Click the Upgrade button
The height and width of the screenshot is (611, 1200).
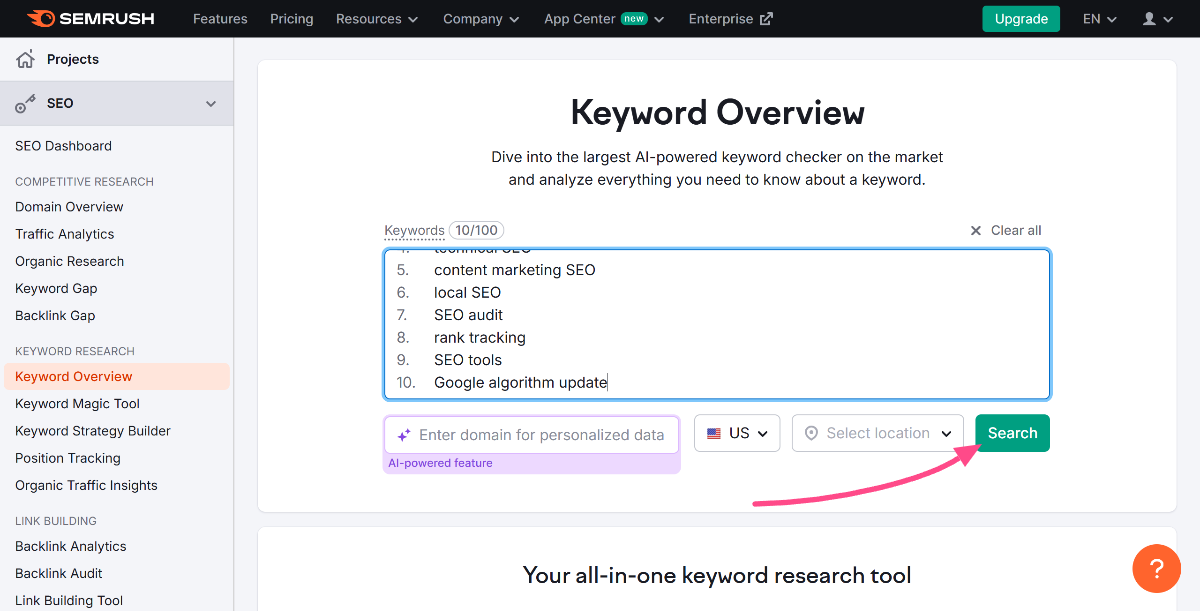pos(1021,19)
